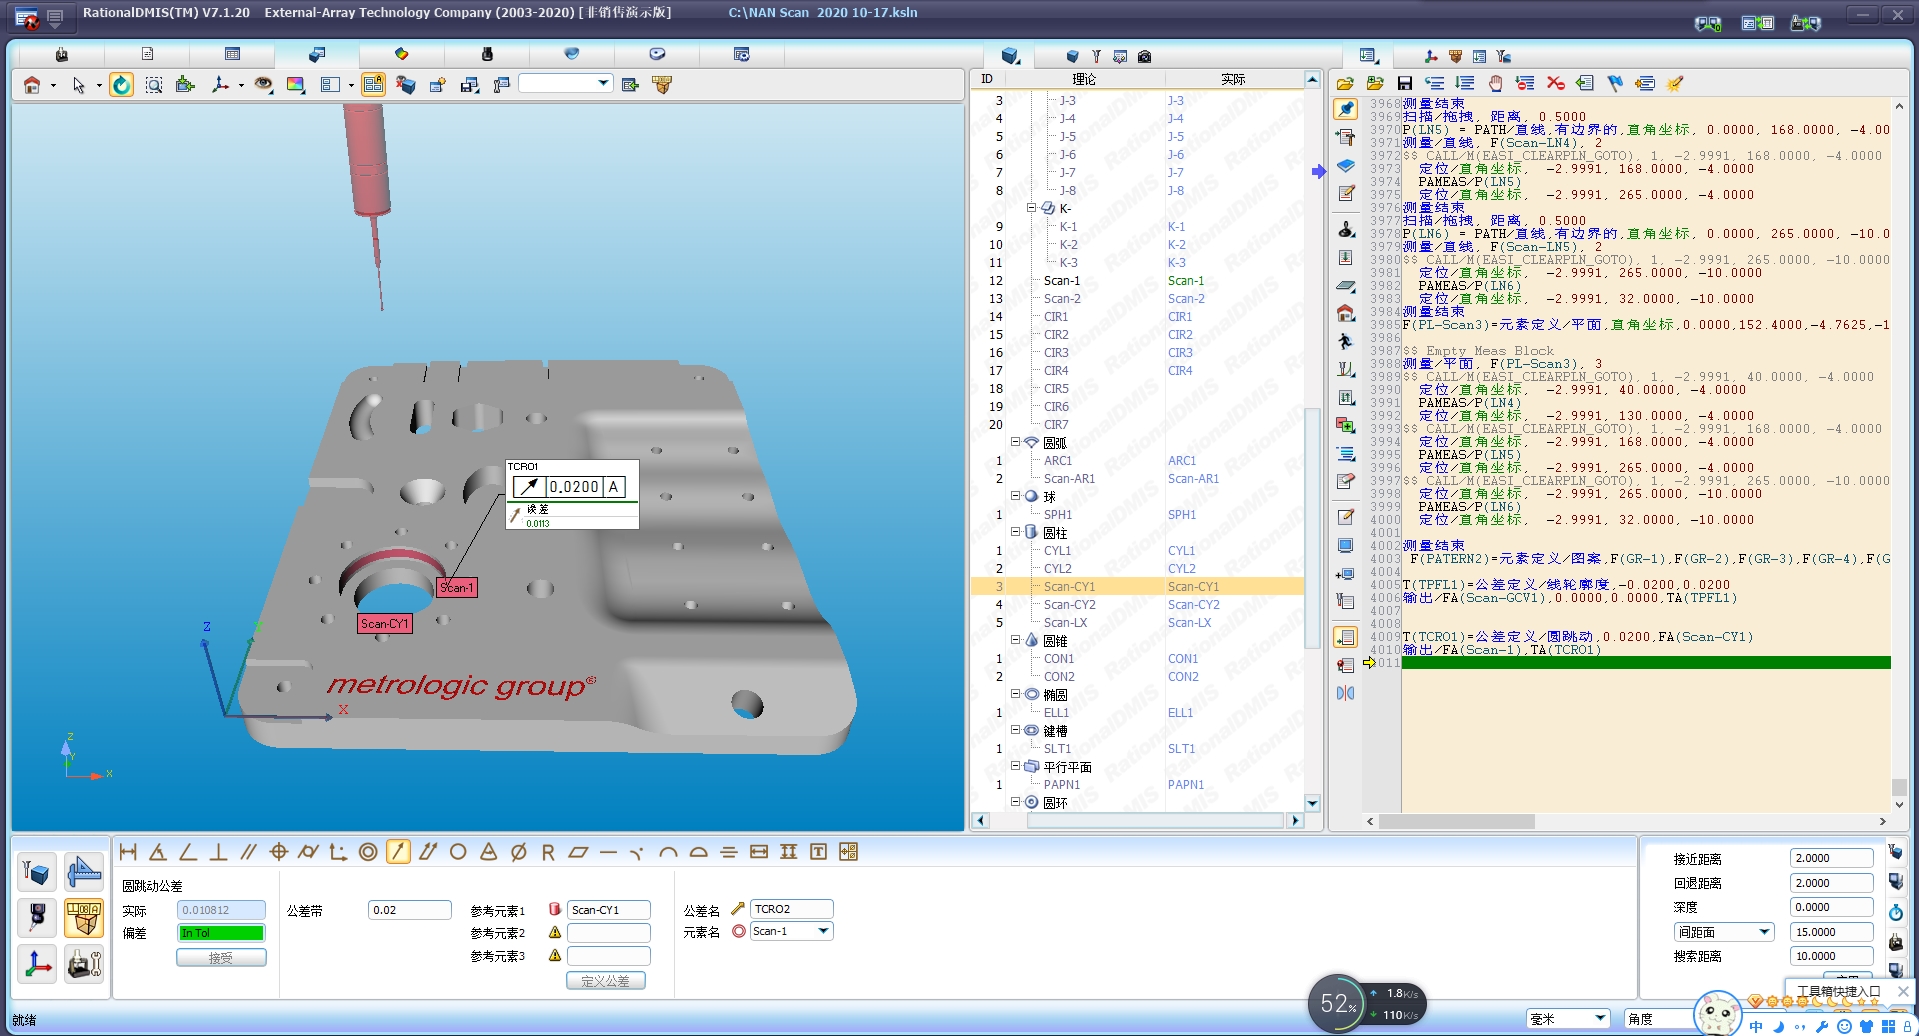Collapse the 圆柱 tree node
The height and width of the screenshot is (1036, 1919).
(x=1015, y=531)
